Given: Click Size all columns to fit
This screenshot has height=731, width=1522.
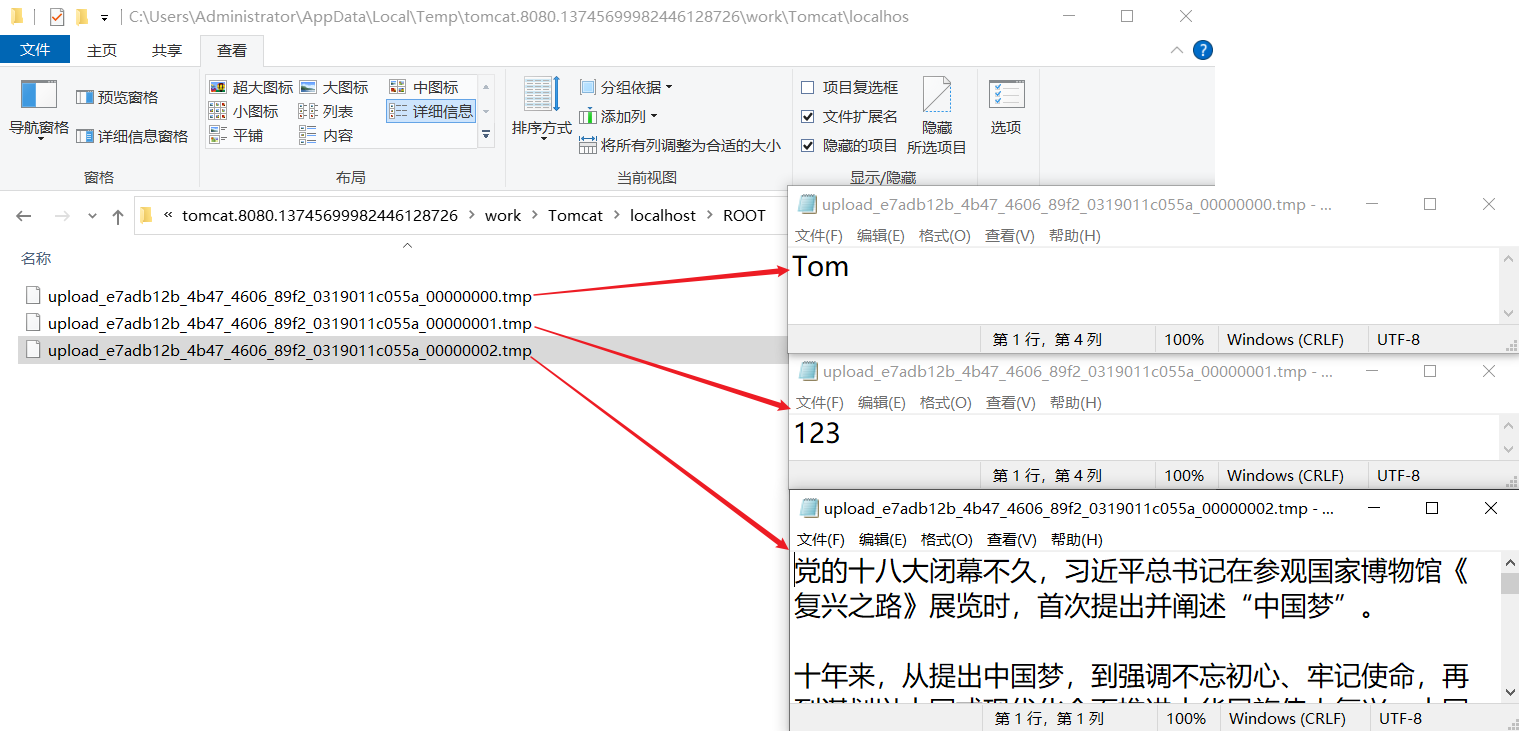Looking at the screenshot, I should [x=680, y=146].
